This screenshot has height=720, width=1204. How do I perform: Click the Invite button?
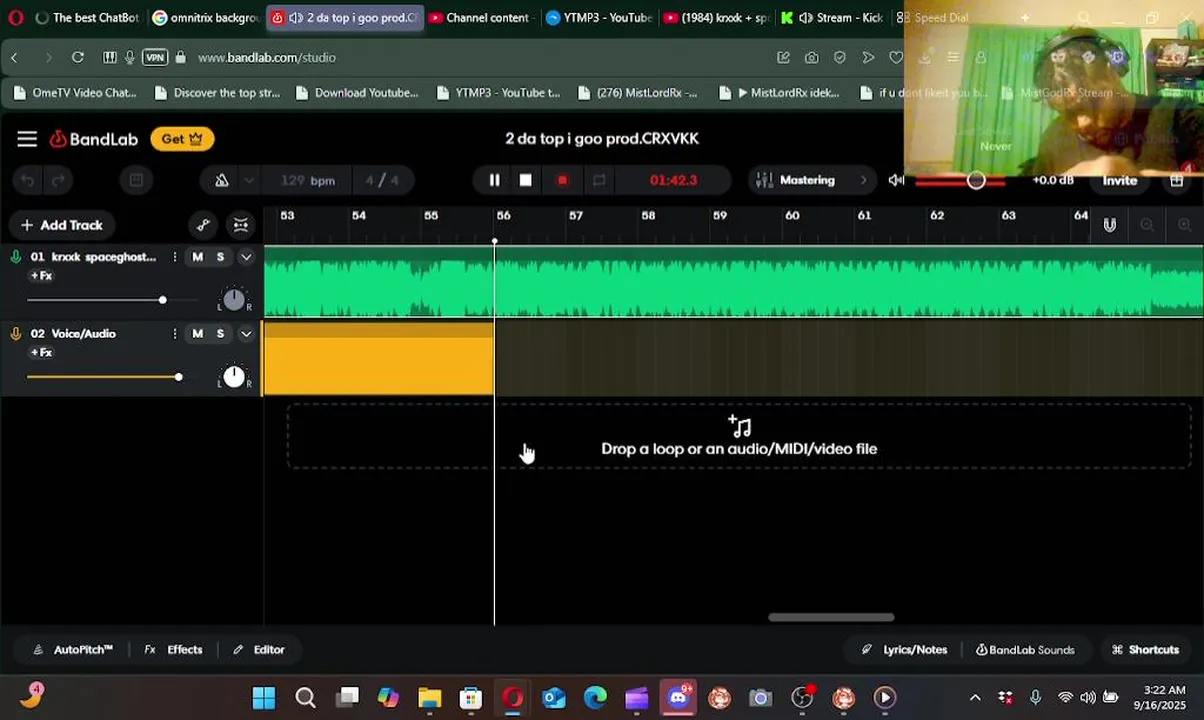coord(1120,180)
